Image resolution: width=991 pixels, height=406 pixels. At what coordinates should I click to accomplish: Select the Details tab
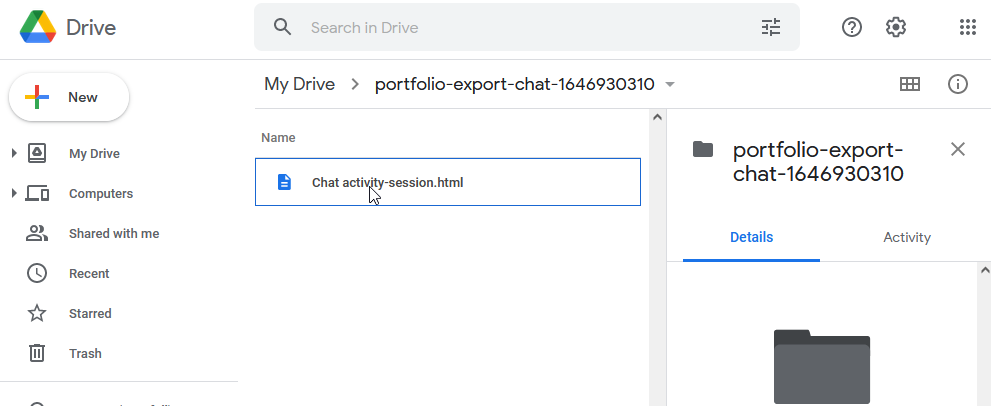[751, 238]
